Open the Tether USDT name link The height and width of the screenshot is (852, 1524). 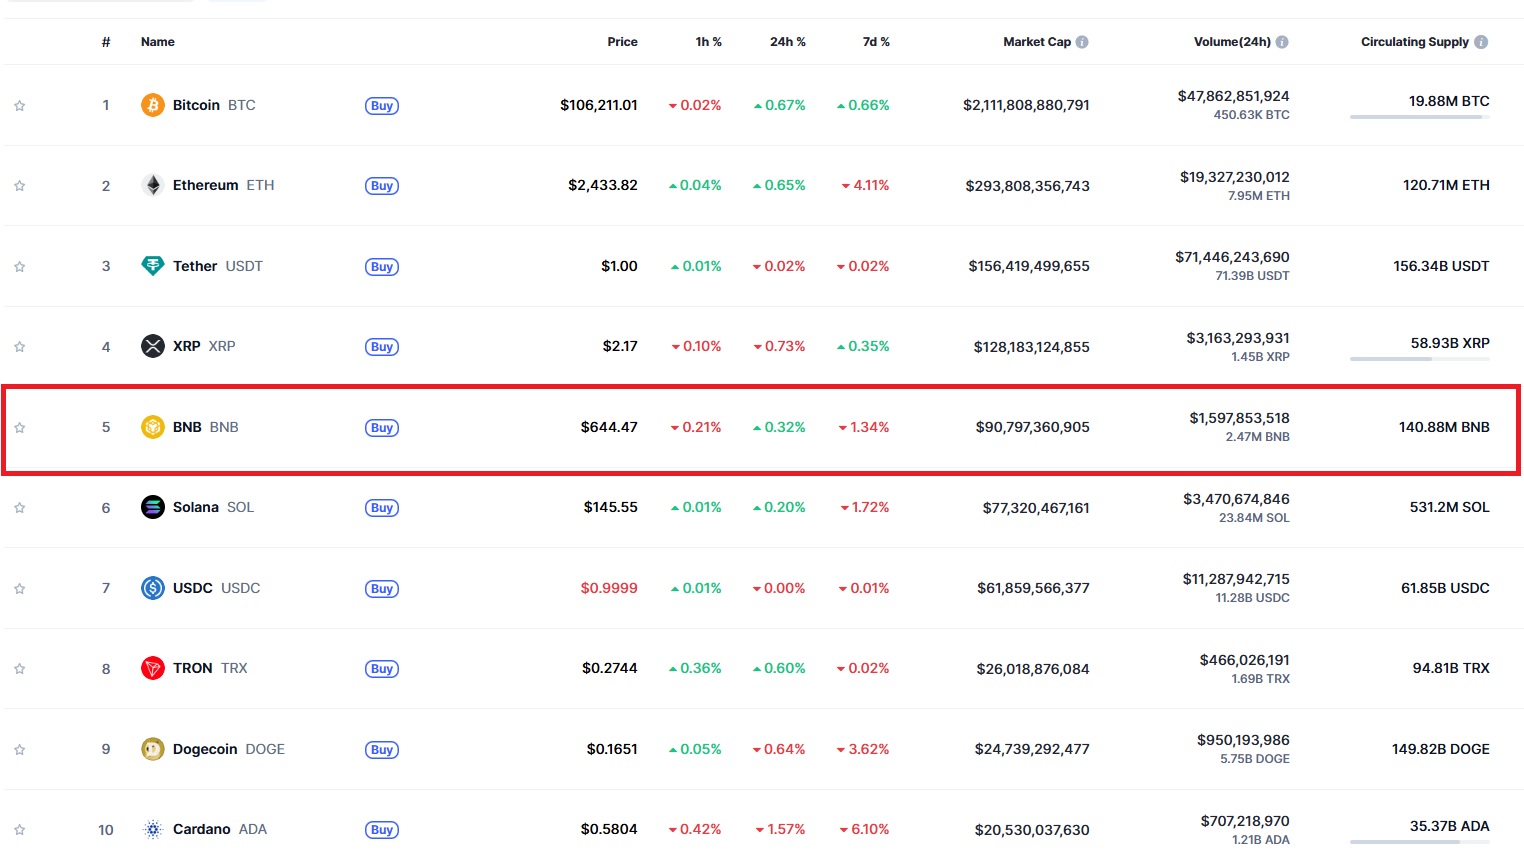tap(218, 266)
